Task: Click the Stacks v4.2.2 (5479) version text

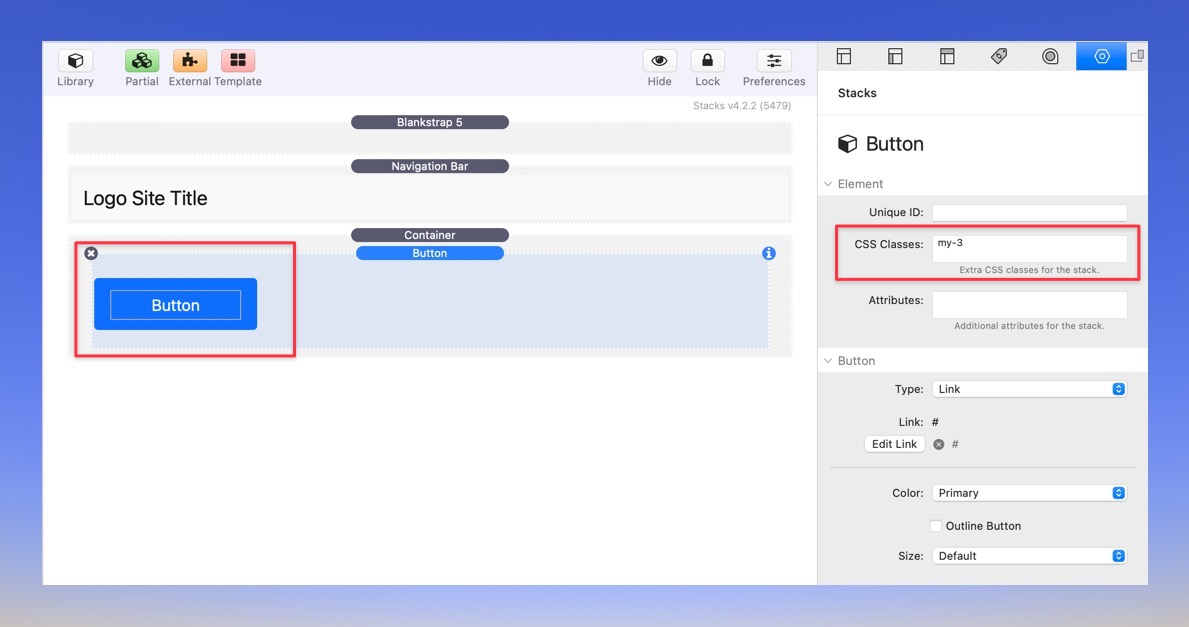Action: click(742, 105)
